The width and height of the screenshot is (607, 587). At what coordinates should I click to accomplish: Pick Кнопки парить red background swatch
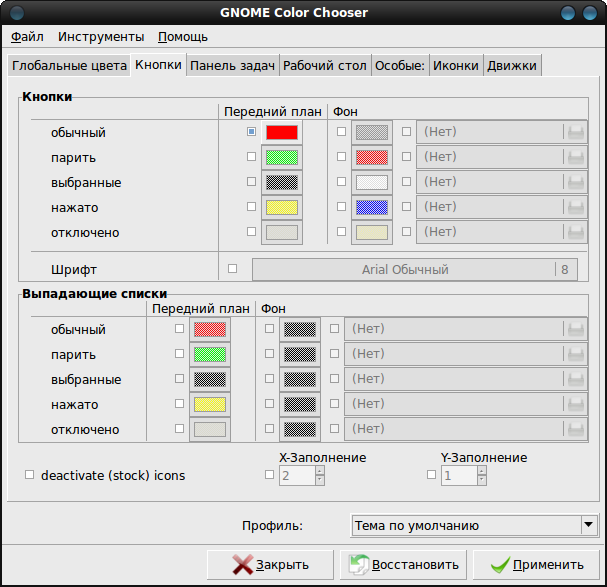coord(372,157)
